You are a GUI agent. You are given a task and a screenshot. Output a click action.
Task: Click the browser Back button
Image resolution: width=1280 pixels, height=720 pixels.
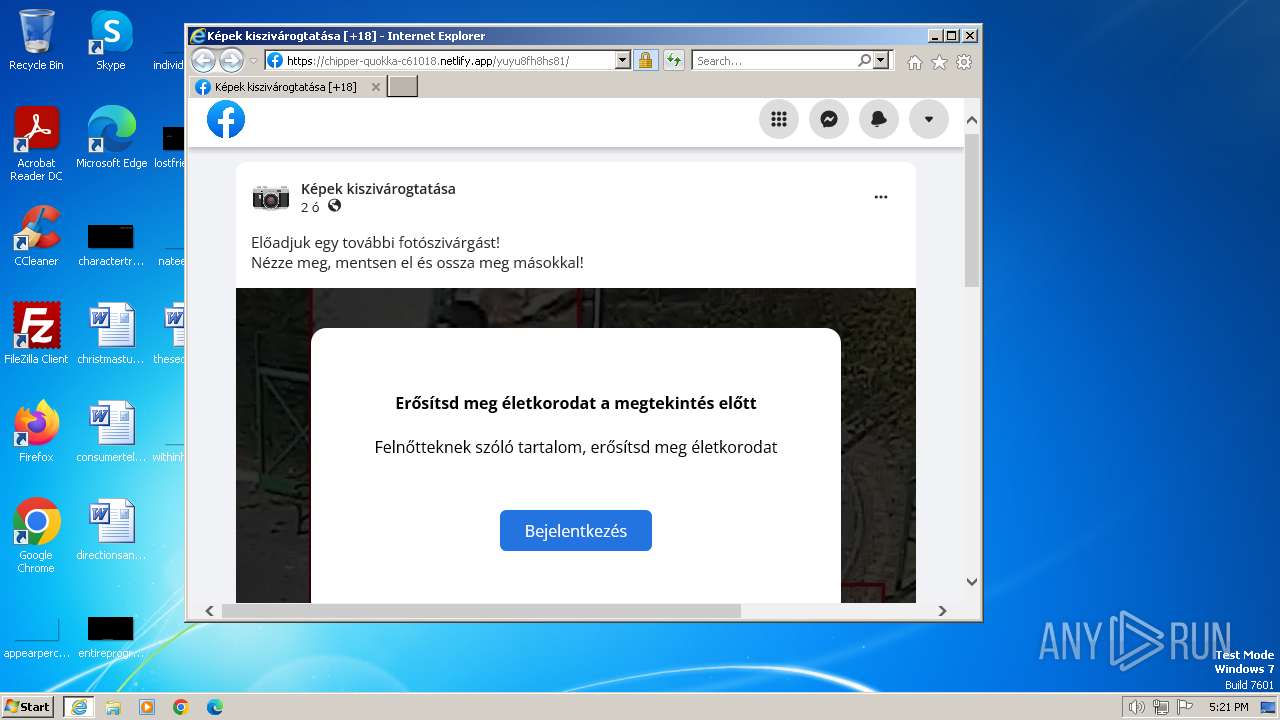[x=203, y=60]
